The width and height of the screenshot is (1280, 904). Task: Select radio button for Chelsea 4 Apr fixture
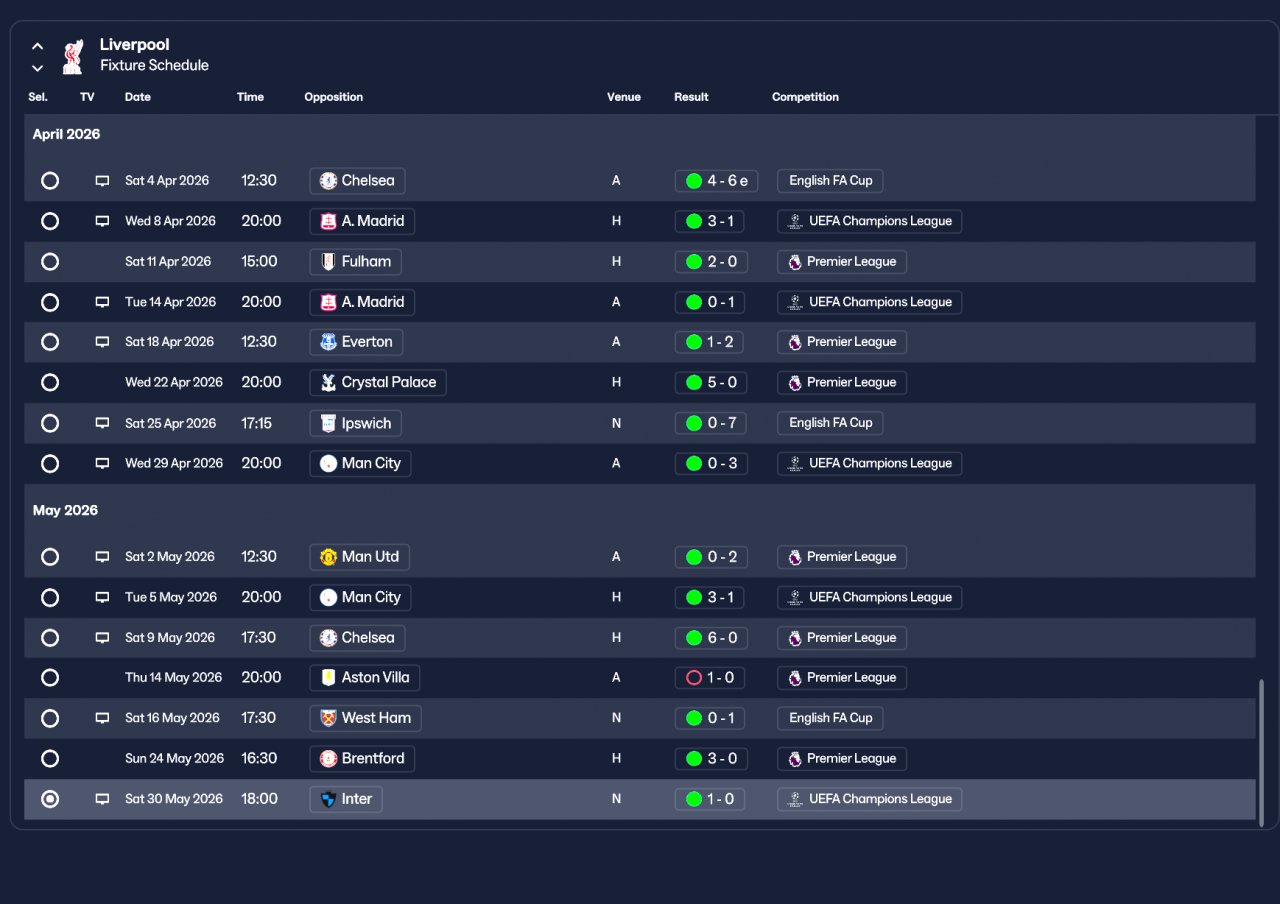(50, 181)
